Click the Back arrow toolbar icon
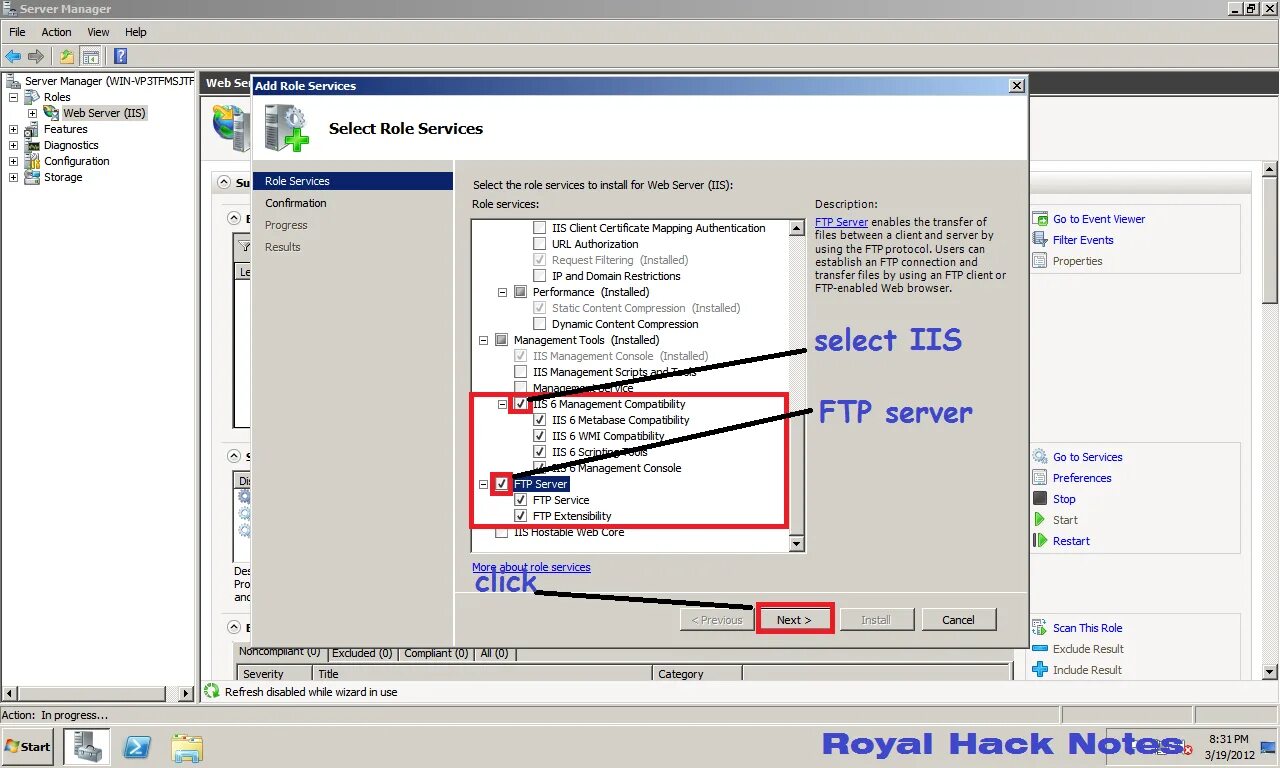The width and height of the screenshot is (1280, 768). tap(13, 56)
